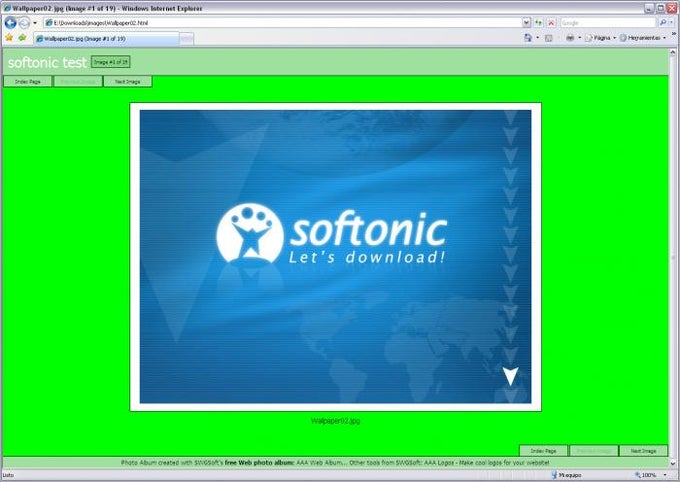Expand the Home icon dropdown arrow
Screen dimensions: 680x482
click(538, 38)
